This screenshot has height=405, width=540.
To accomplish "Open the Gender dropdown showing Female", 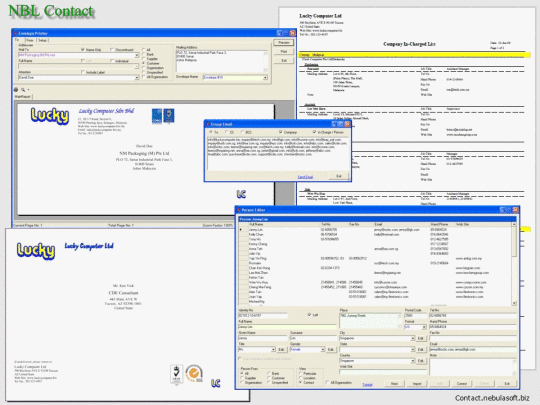I will pyautogui.click(x=323, y=350).
